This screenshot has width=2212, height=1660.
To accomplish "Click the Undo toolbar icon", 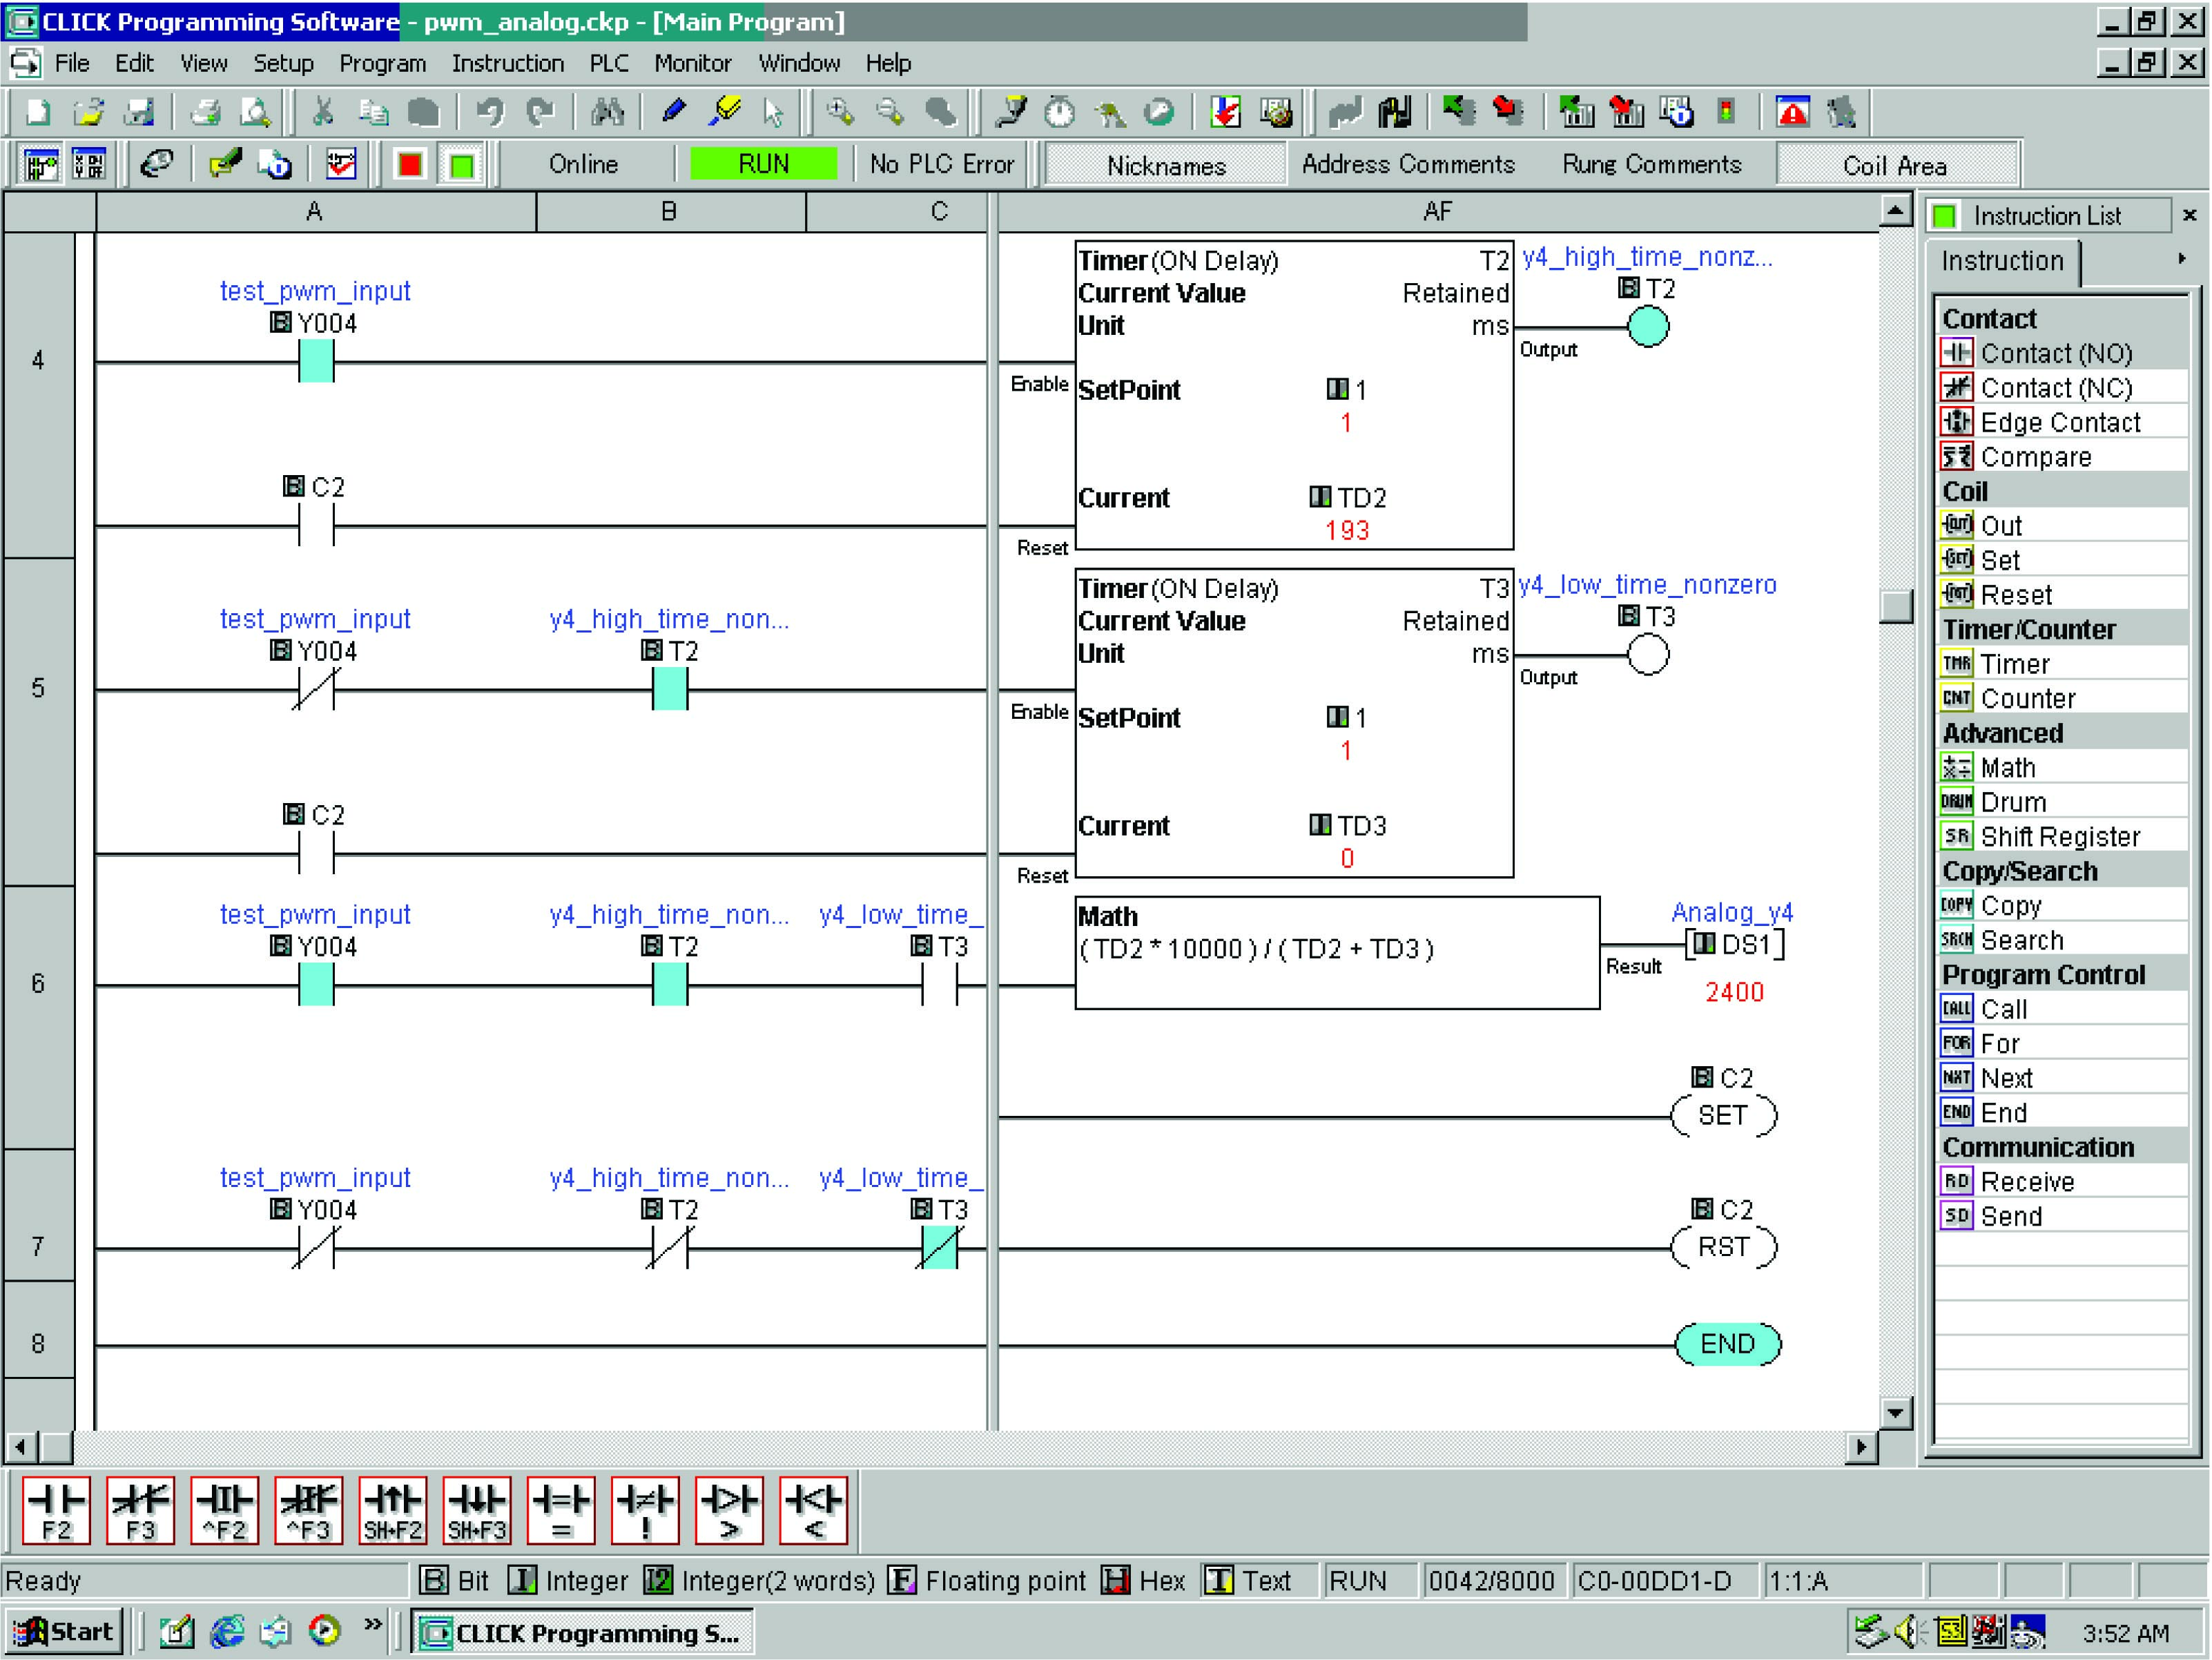I will click(491, 112).
